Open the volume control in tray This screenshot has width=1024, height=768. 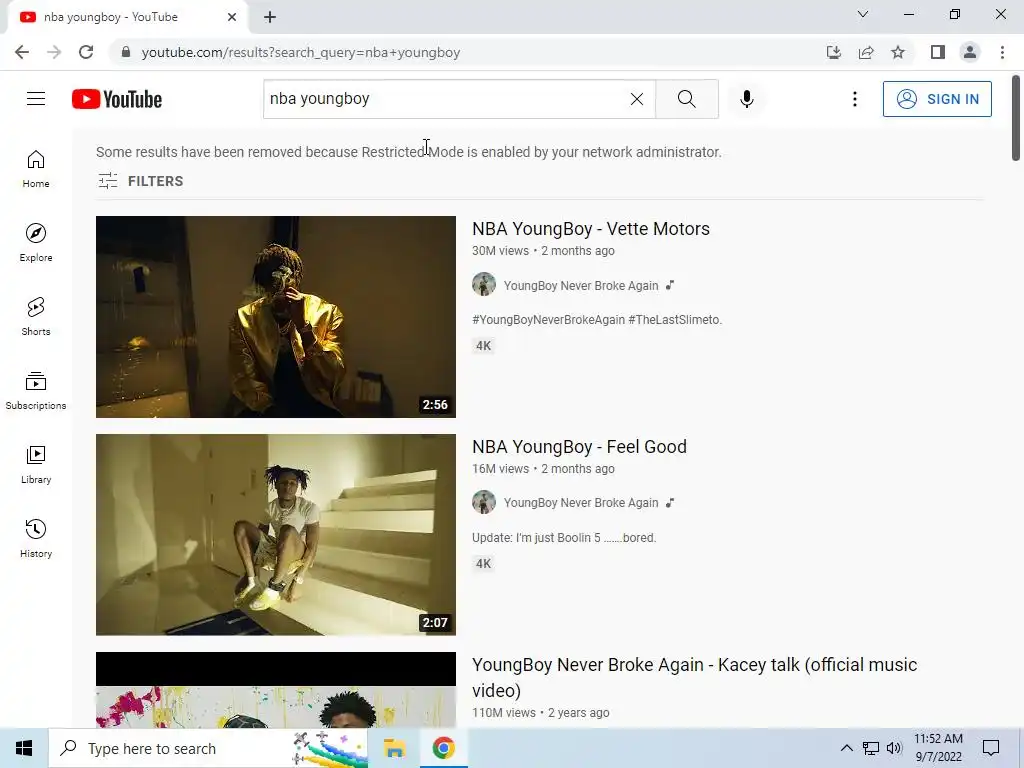[895, 748]
